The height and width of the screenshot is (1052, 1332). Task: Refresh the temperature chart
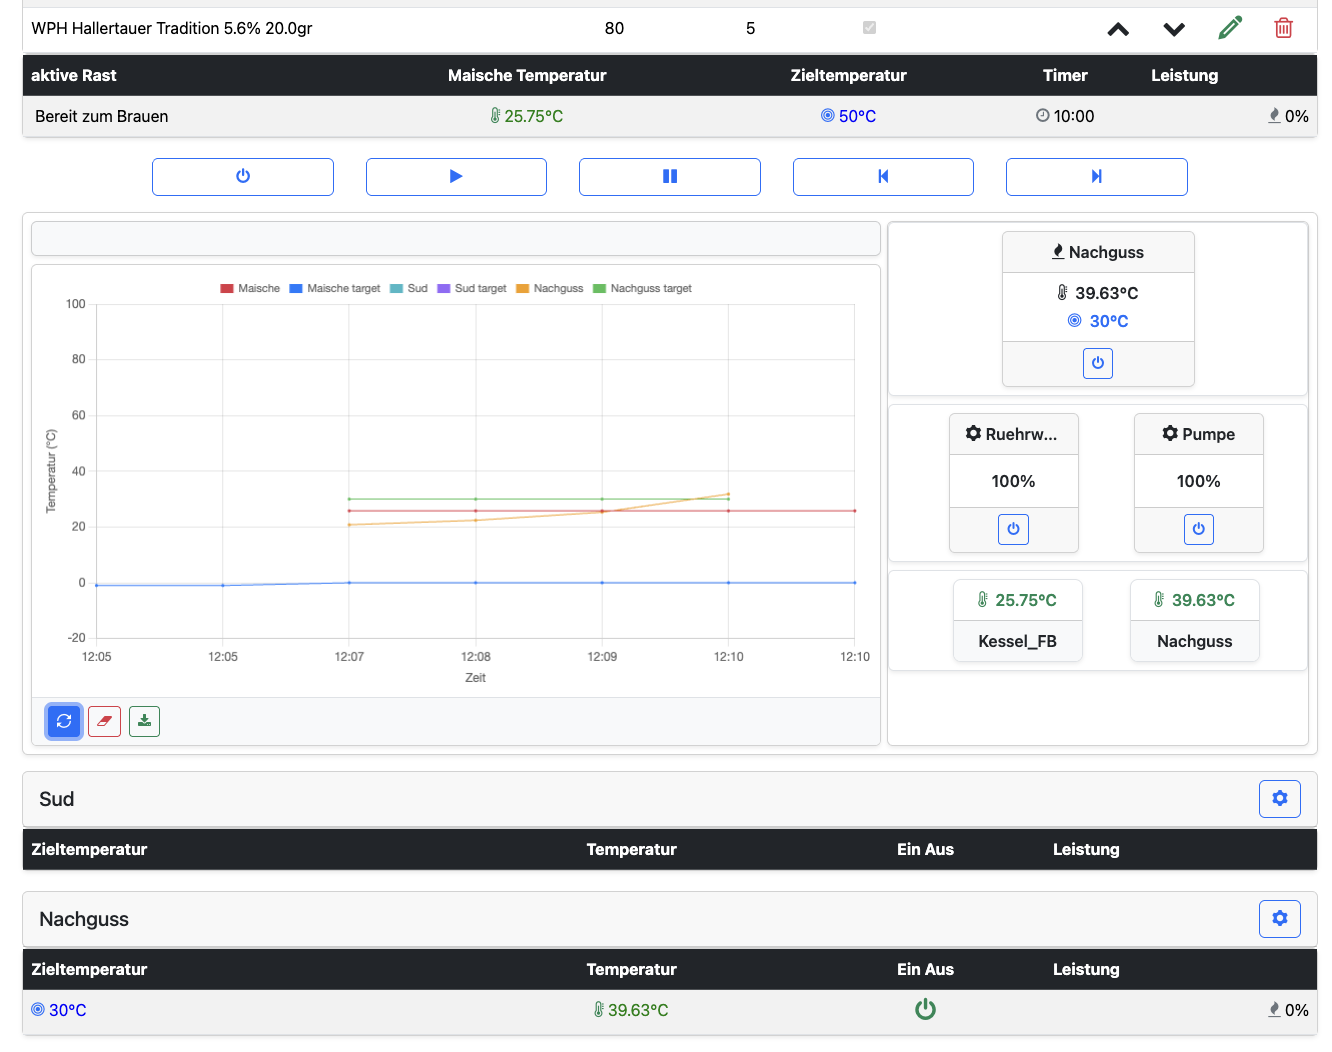coord(64,721)
